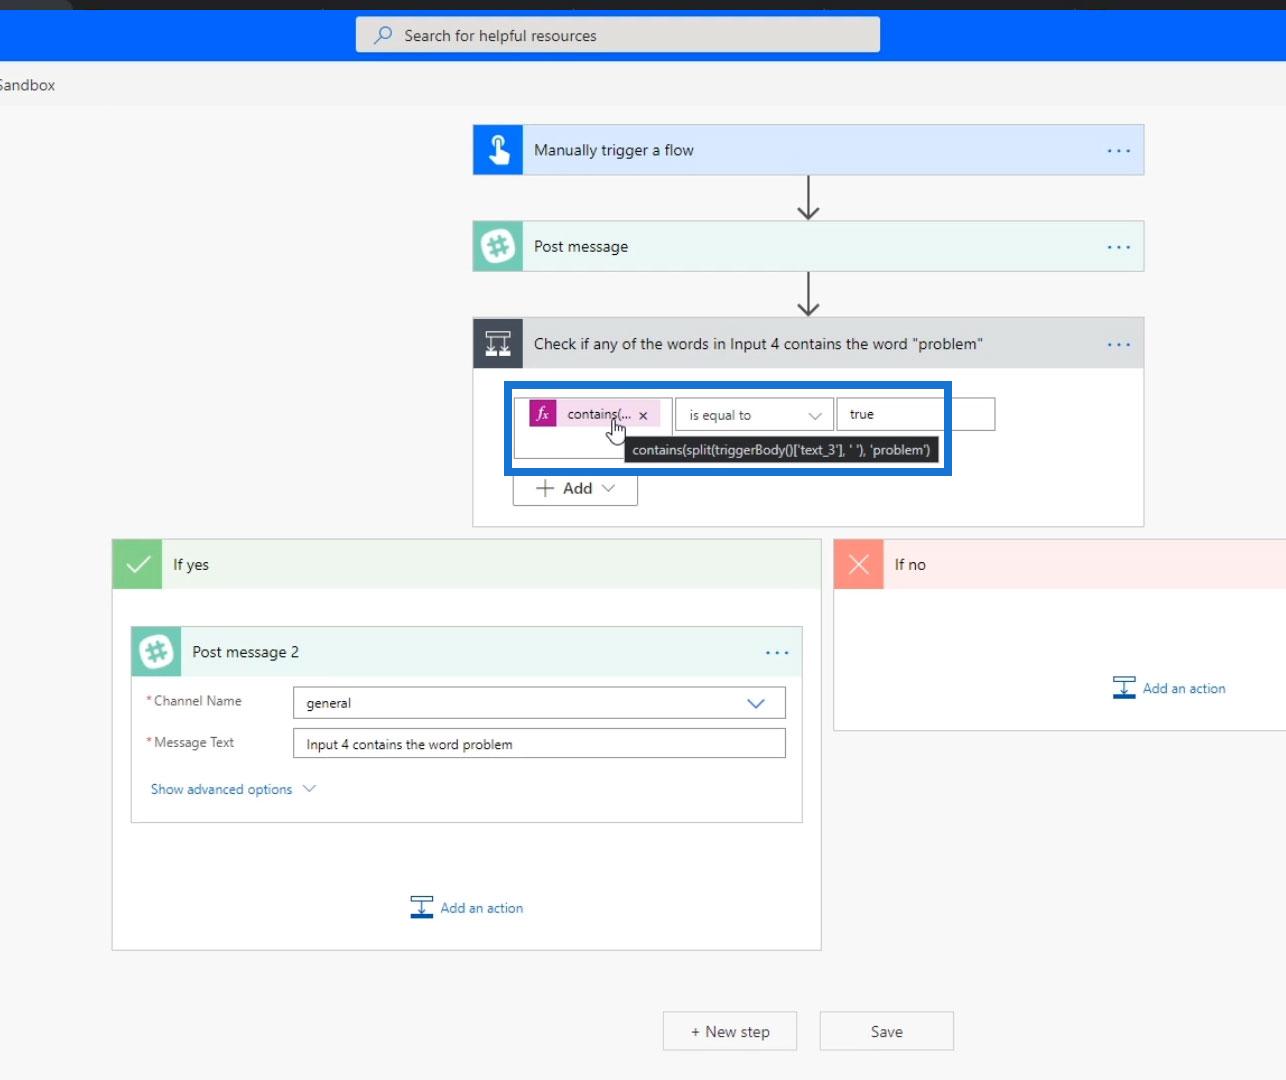This screenshot has width=1286, height=1080.
Task: Open the Check condition step options menu
Action: point(1119,344)
